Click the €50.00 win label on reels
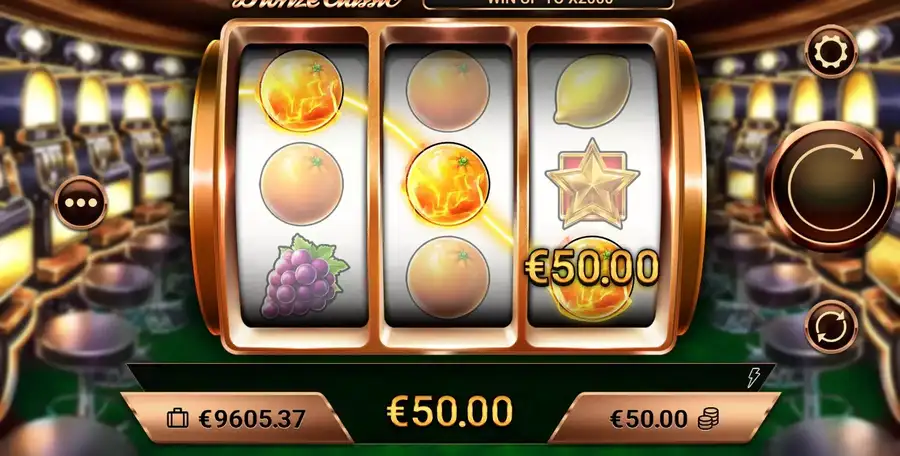The image size is (900, 456). 592,268
